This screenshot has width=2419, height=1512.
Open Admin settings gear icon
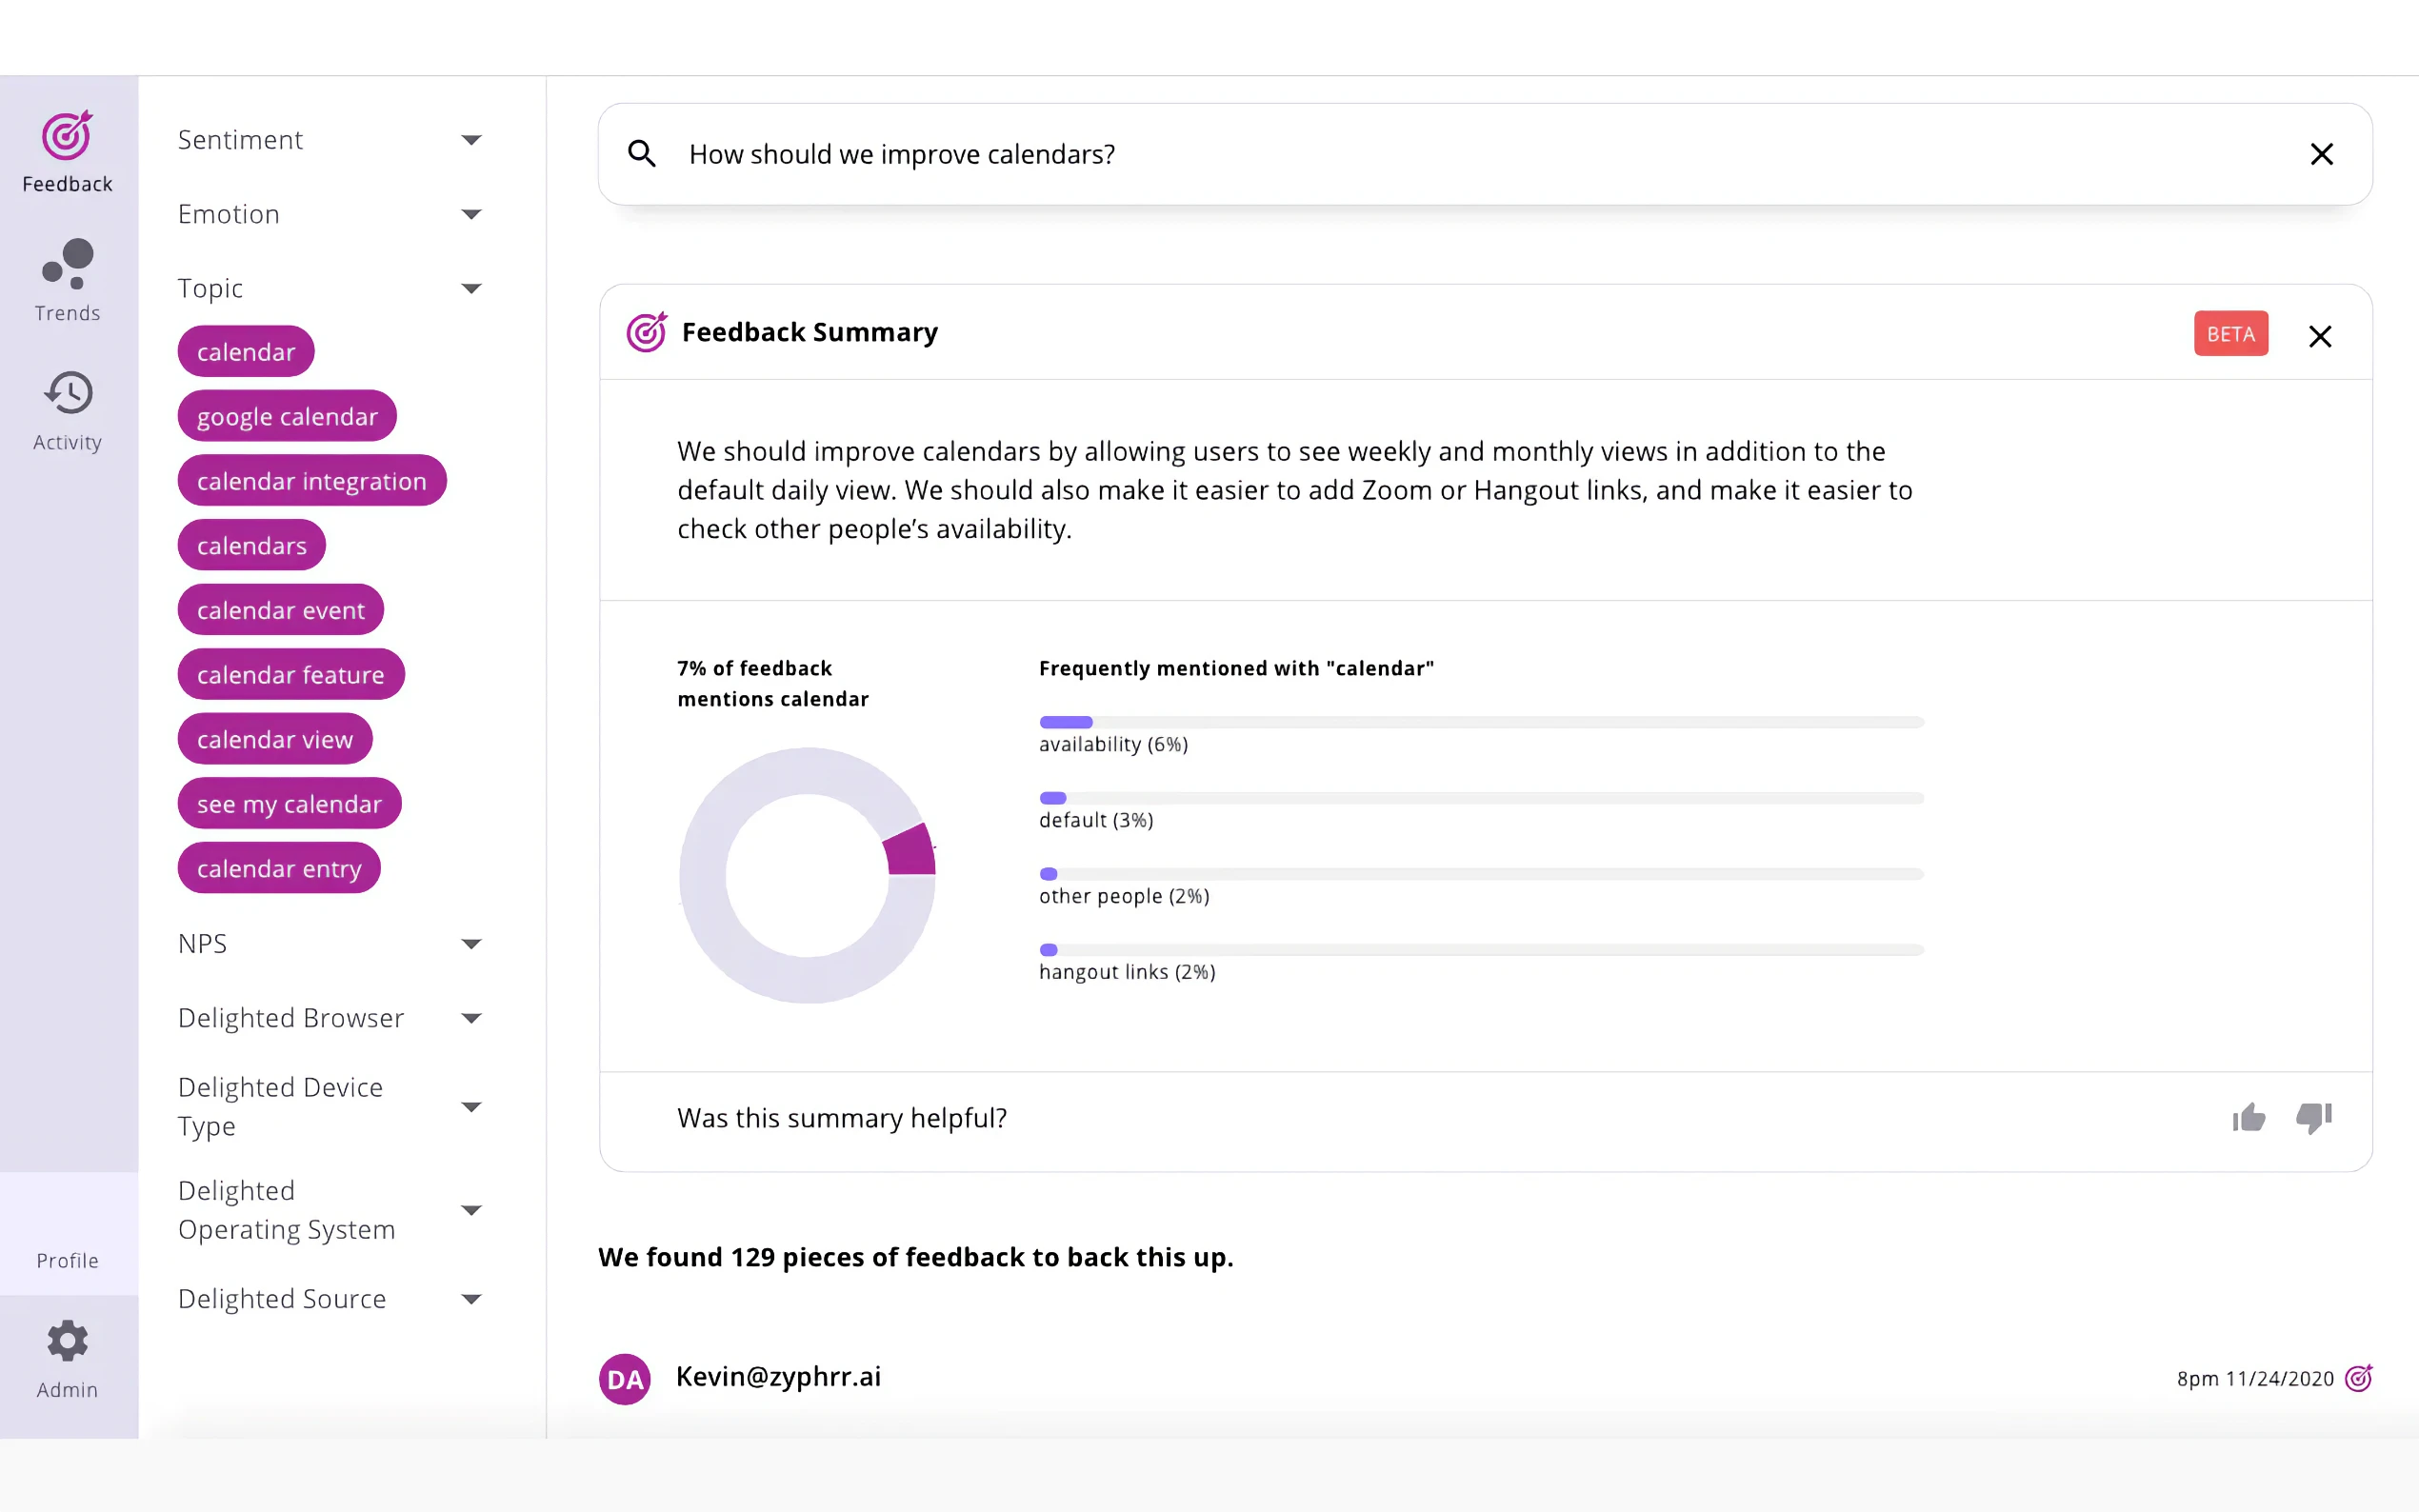tap(68, 1341)
